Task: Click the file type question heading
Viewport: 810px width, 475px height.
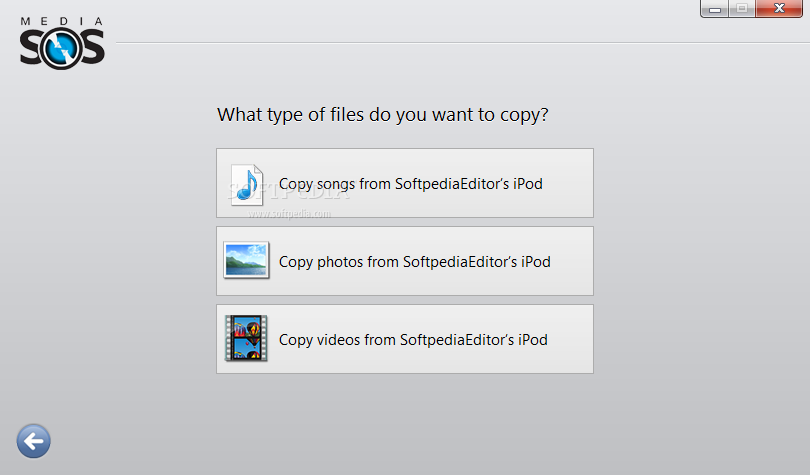Action: coord(383,115)
